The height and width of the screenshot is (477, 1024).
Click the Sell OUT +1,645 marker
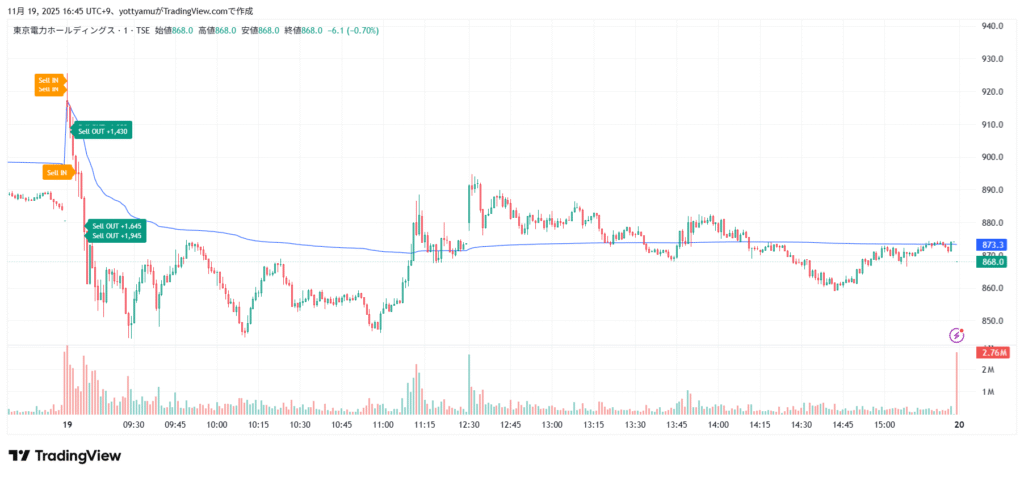click(x=116, y=226)
